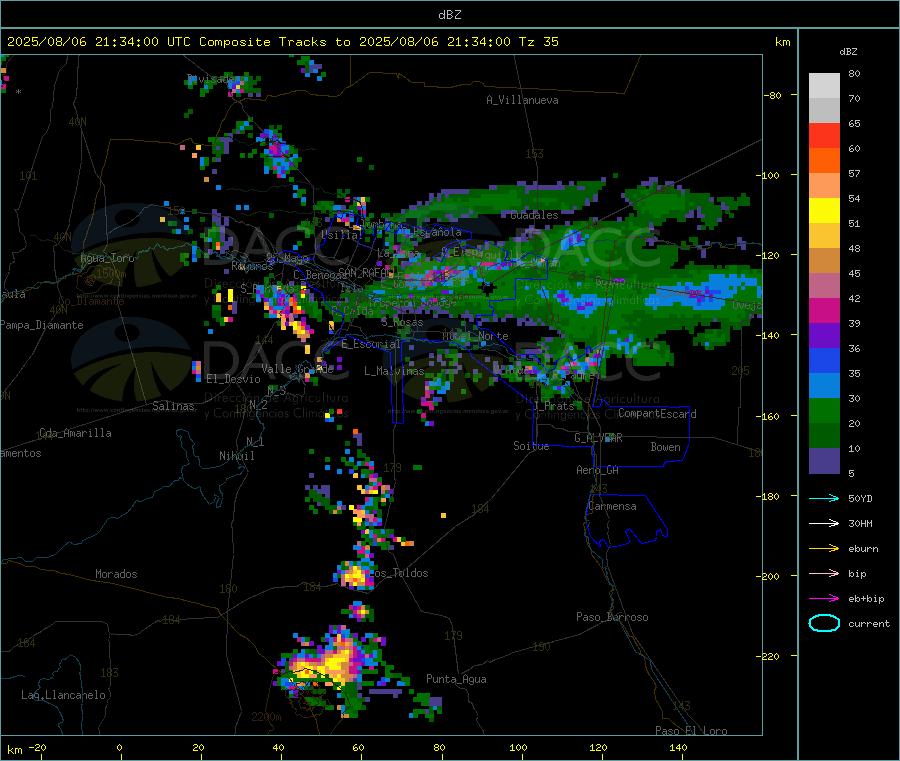Click the CompantEscard label
Viewport: 900px width, 761px height.
pyautogui.click(x=657, y=414)
